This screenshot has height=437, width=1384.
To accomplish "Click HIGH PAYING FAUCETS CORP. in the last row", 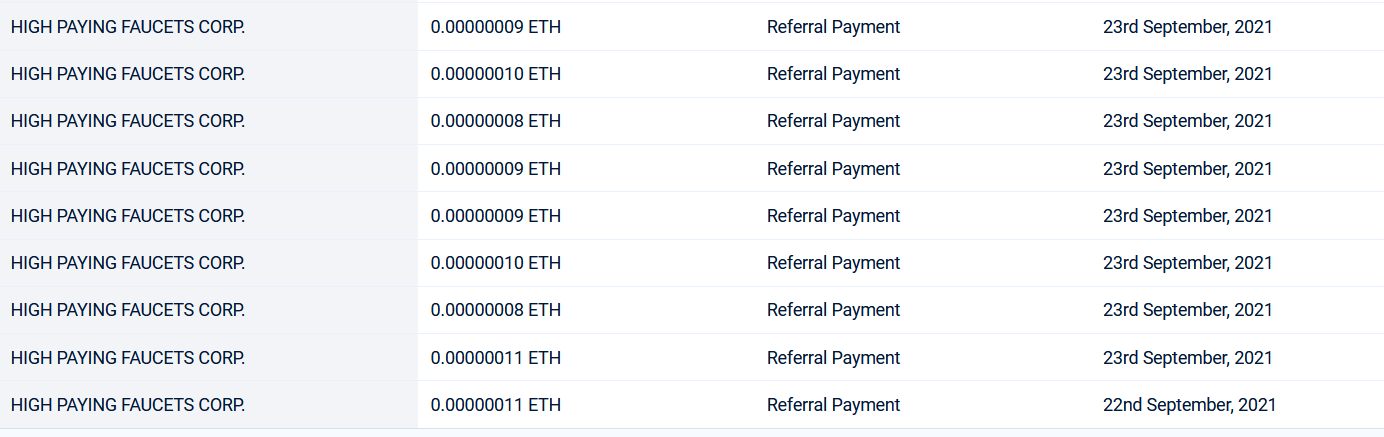I will [x=128, y=405].
